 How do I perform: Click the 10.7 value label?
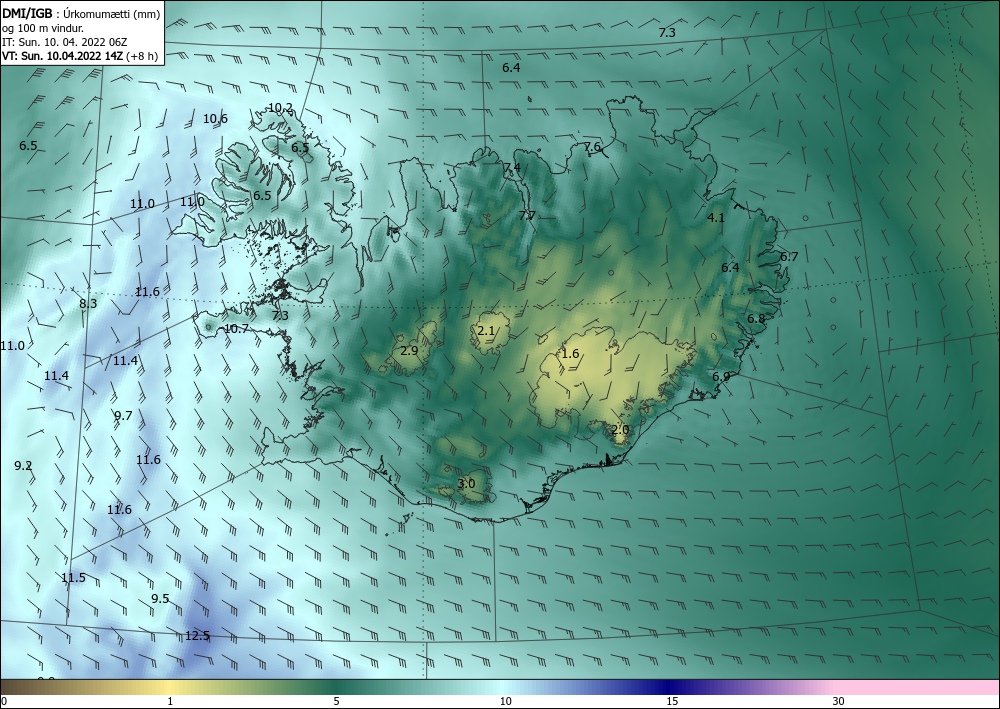point(237,329)
